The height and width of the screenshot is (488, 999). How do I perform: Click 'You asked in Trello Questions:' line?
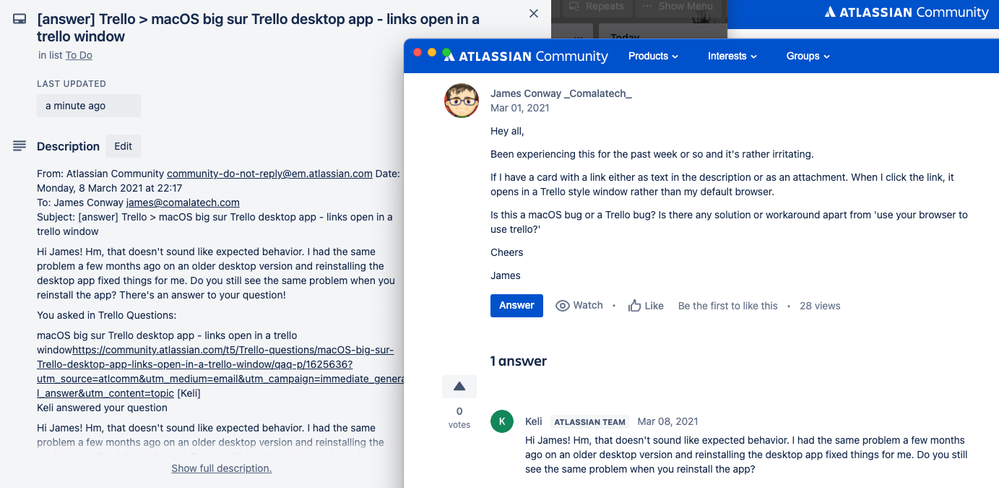(x=106, y=315)
